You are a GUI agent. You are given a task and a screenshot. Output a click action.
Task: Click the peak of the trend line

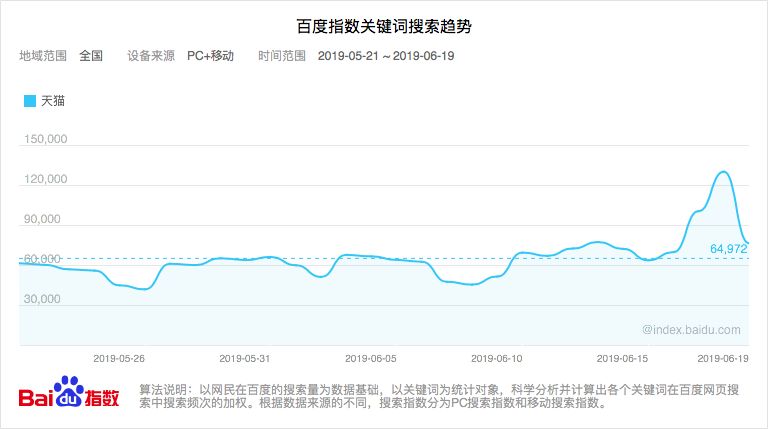pos(723,172)
